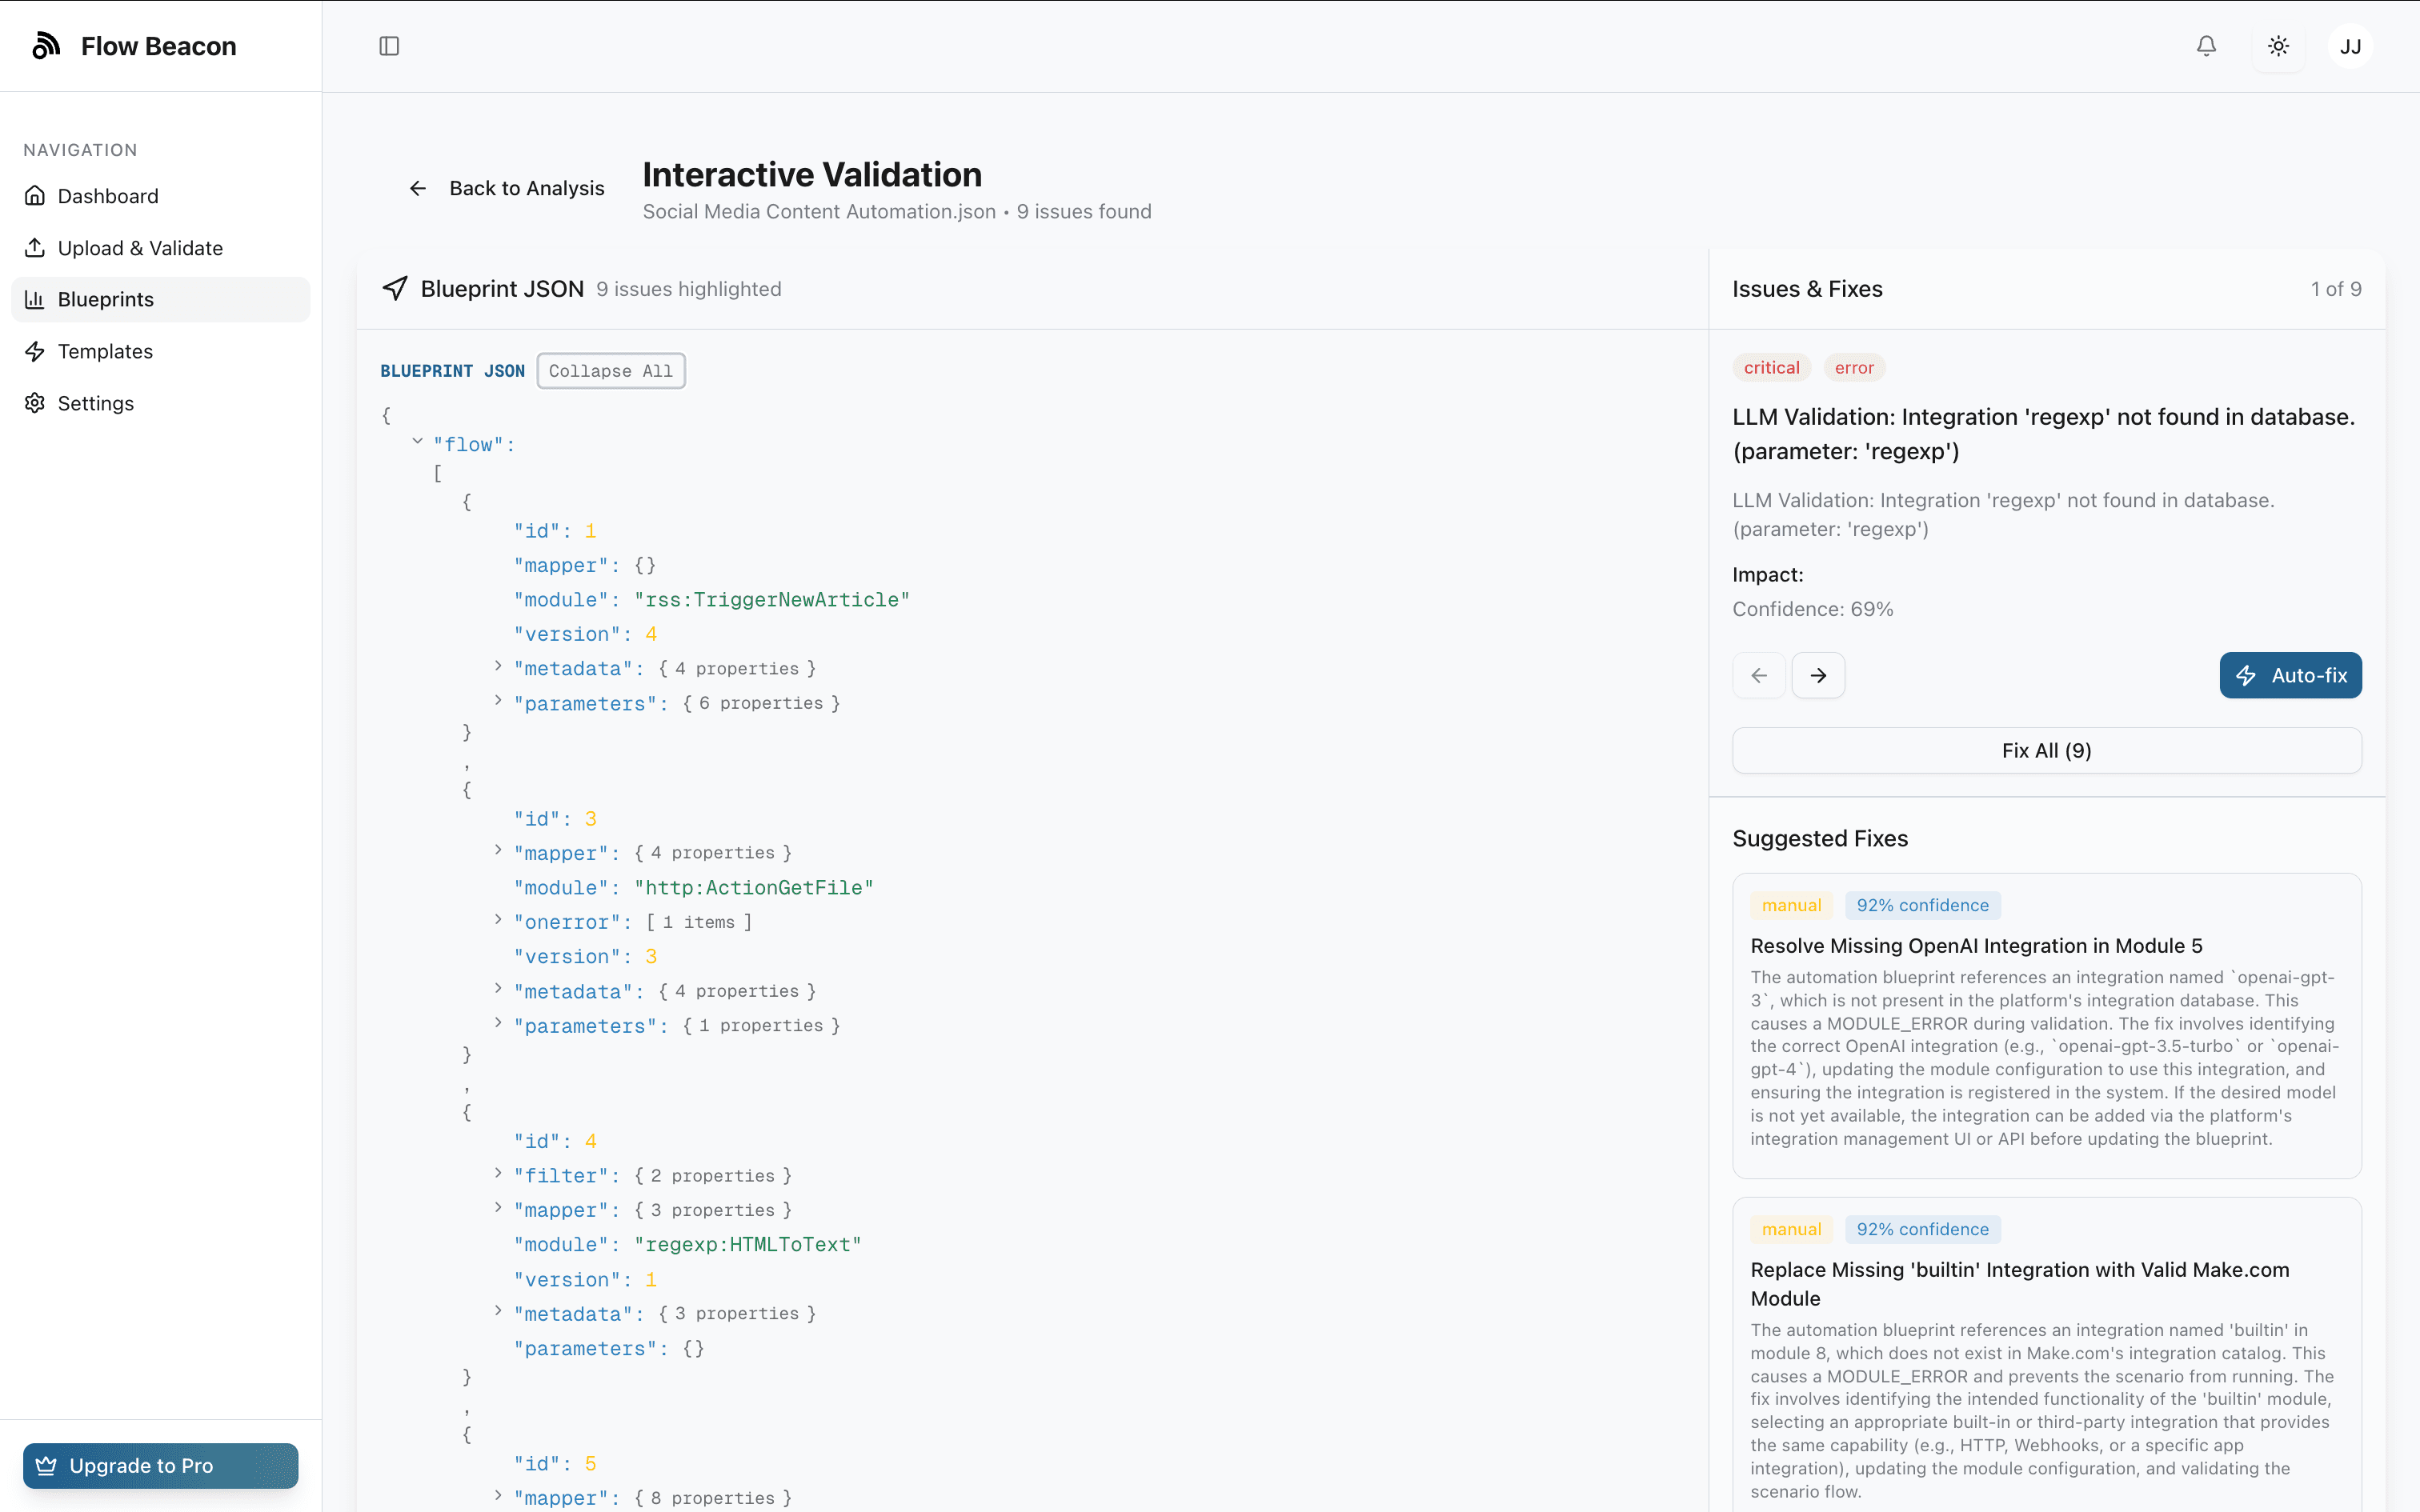
Task: Toggle light/dark theme sun icon
Action: coord(2278,46)
